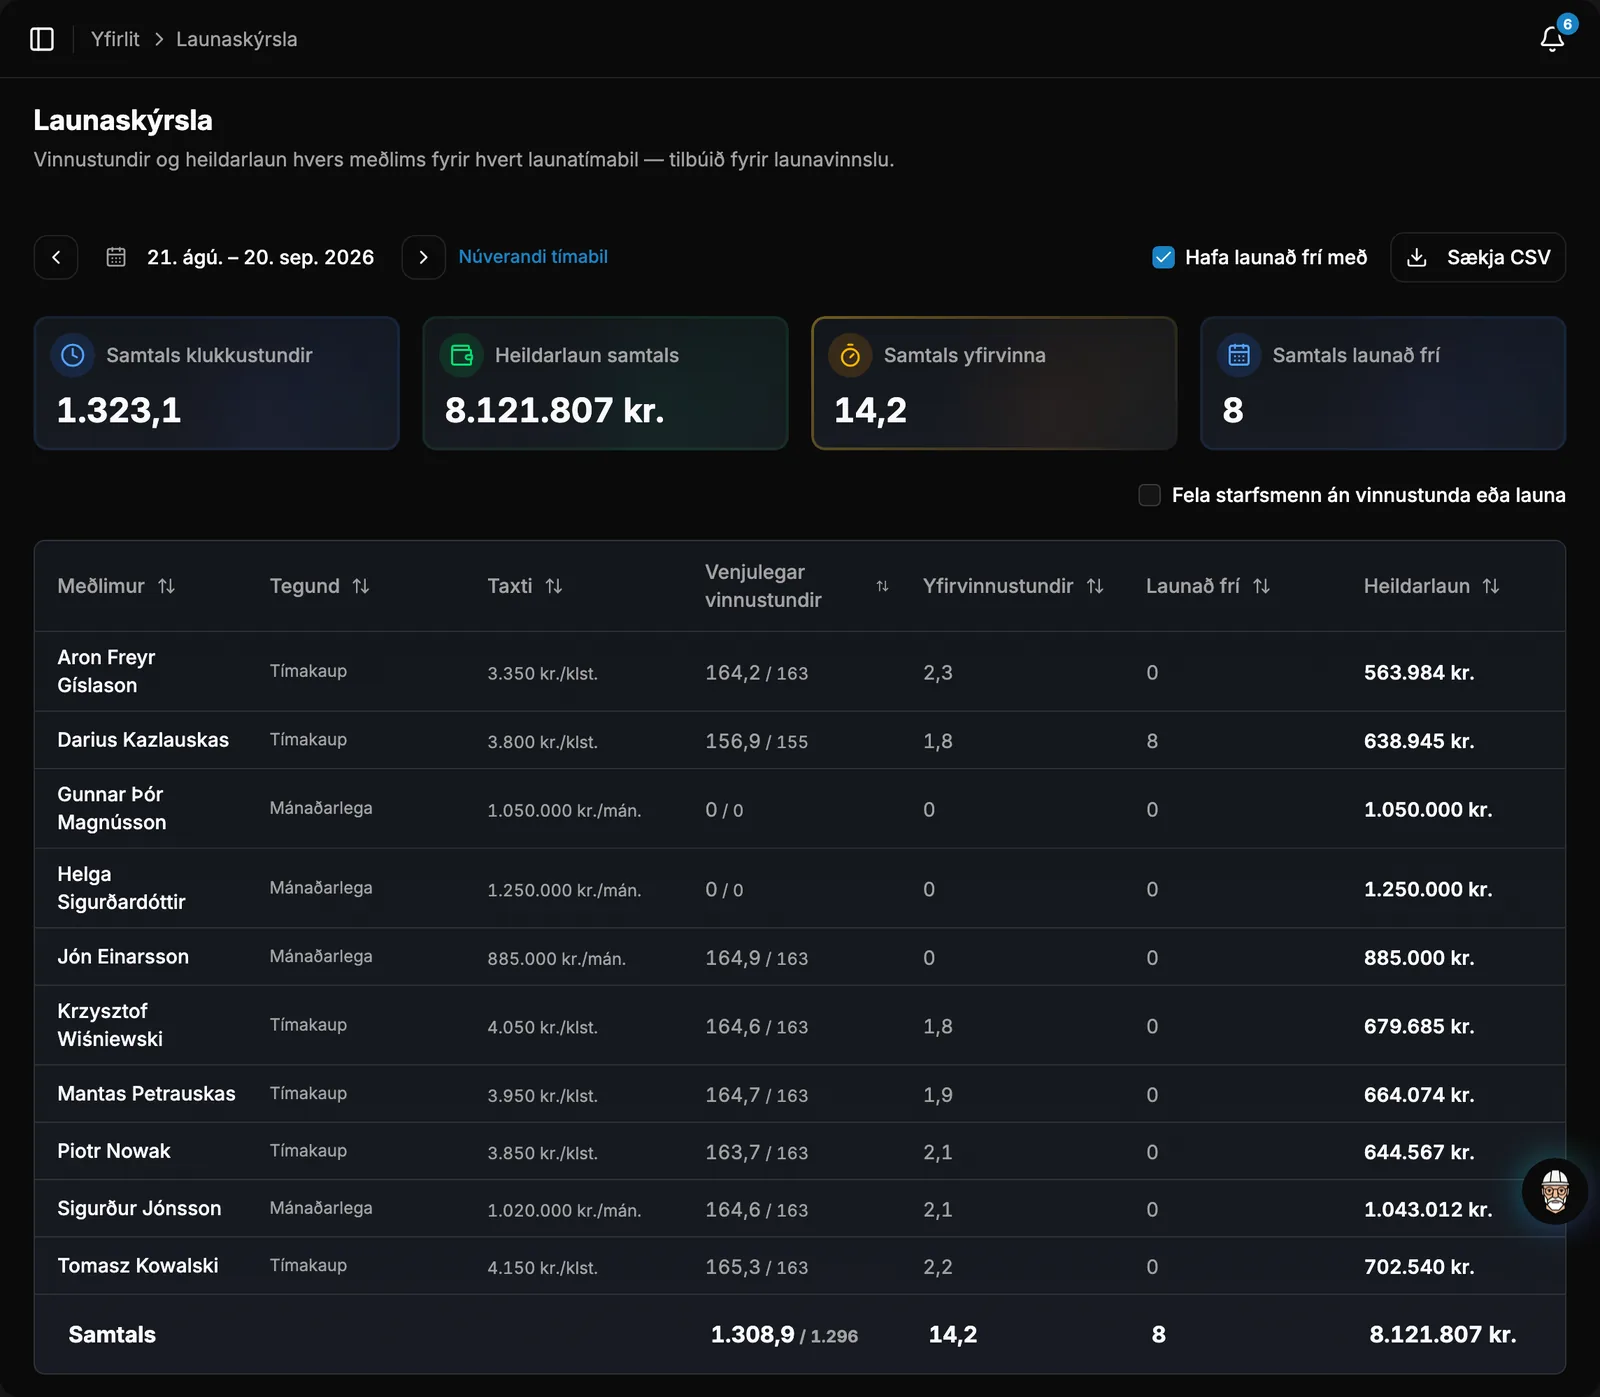
Task: Open Darius Kazlauskas table row
Action: tap(800, 740)
